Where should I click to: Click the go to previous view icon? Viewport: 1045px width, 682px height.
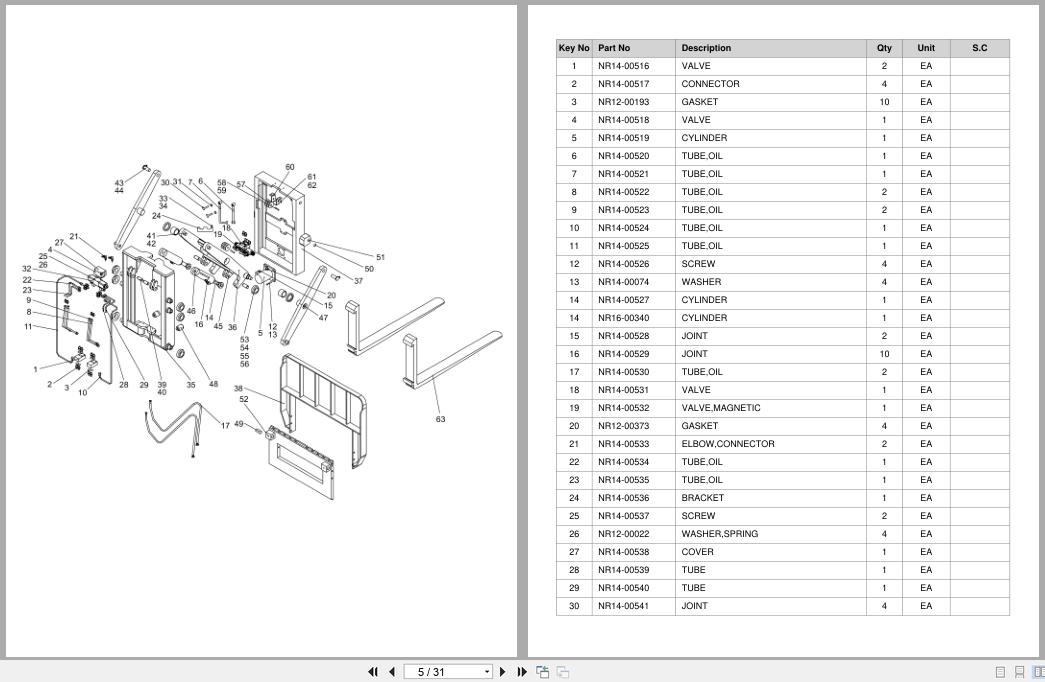(x=543, y=672)
